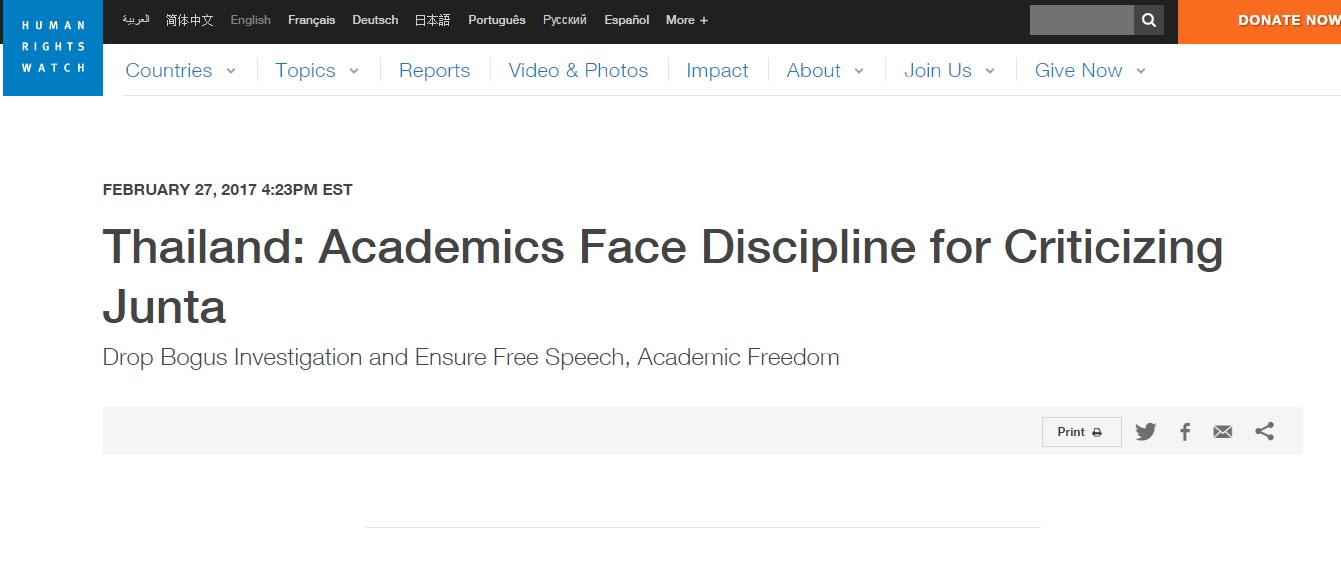Go to the Reports section
This screenshot has width=1341, height=582.
pyautogui.click(x=434, y=70)
